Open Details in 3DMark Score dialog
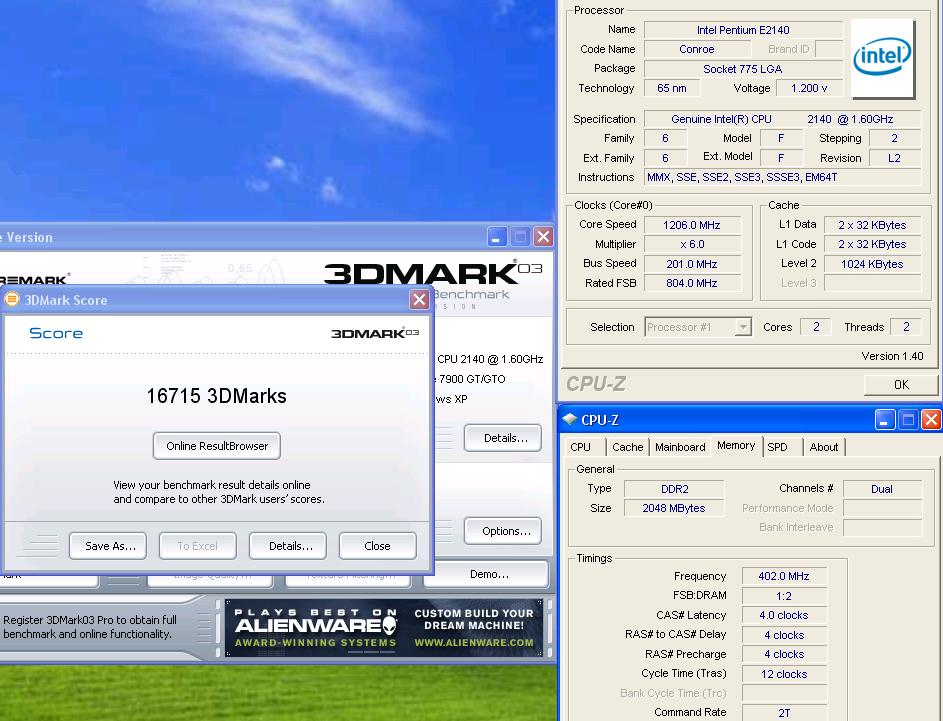Viewport: 943px width, 721px height. (x=287, y=545)
